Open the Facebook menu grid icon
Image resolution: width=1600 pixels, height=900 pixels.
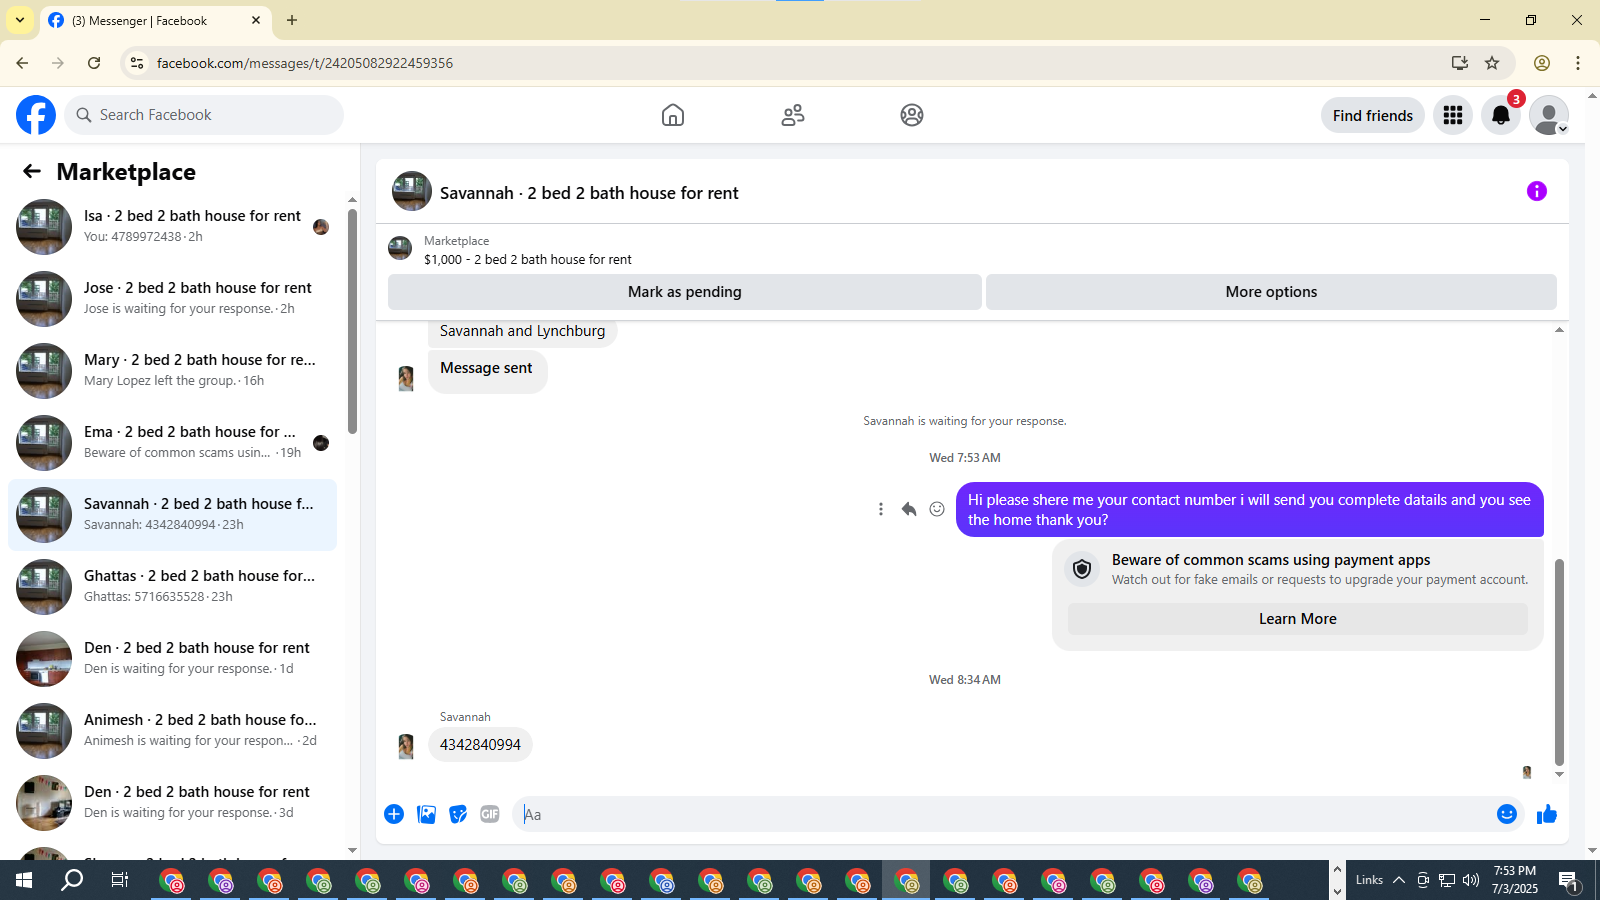click(x=1453, y=115)
